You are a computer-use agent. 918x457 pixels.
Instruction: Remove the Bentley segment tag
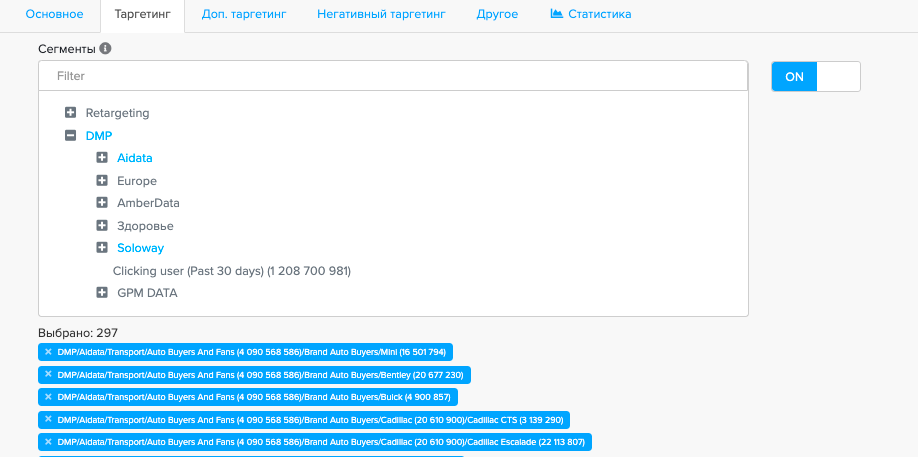(x=48, y=375)
